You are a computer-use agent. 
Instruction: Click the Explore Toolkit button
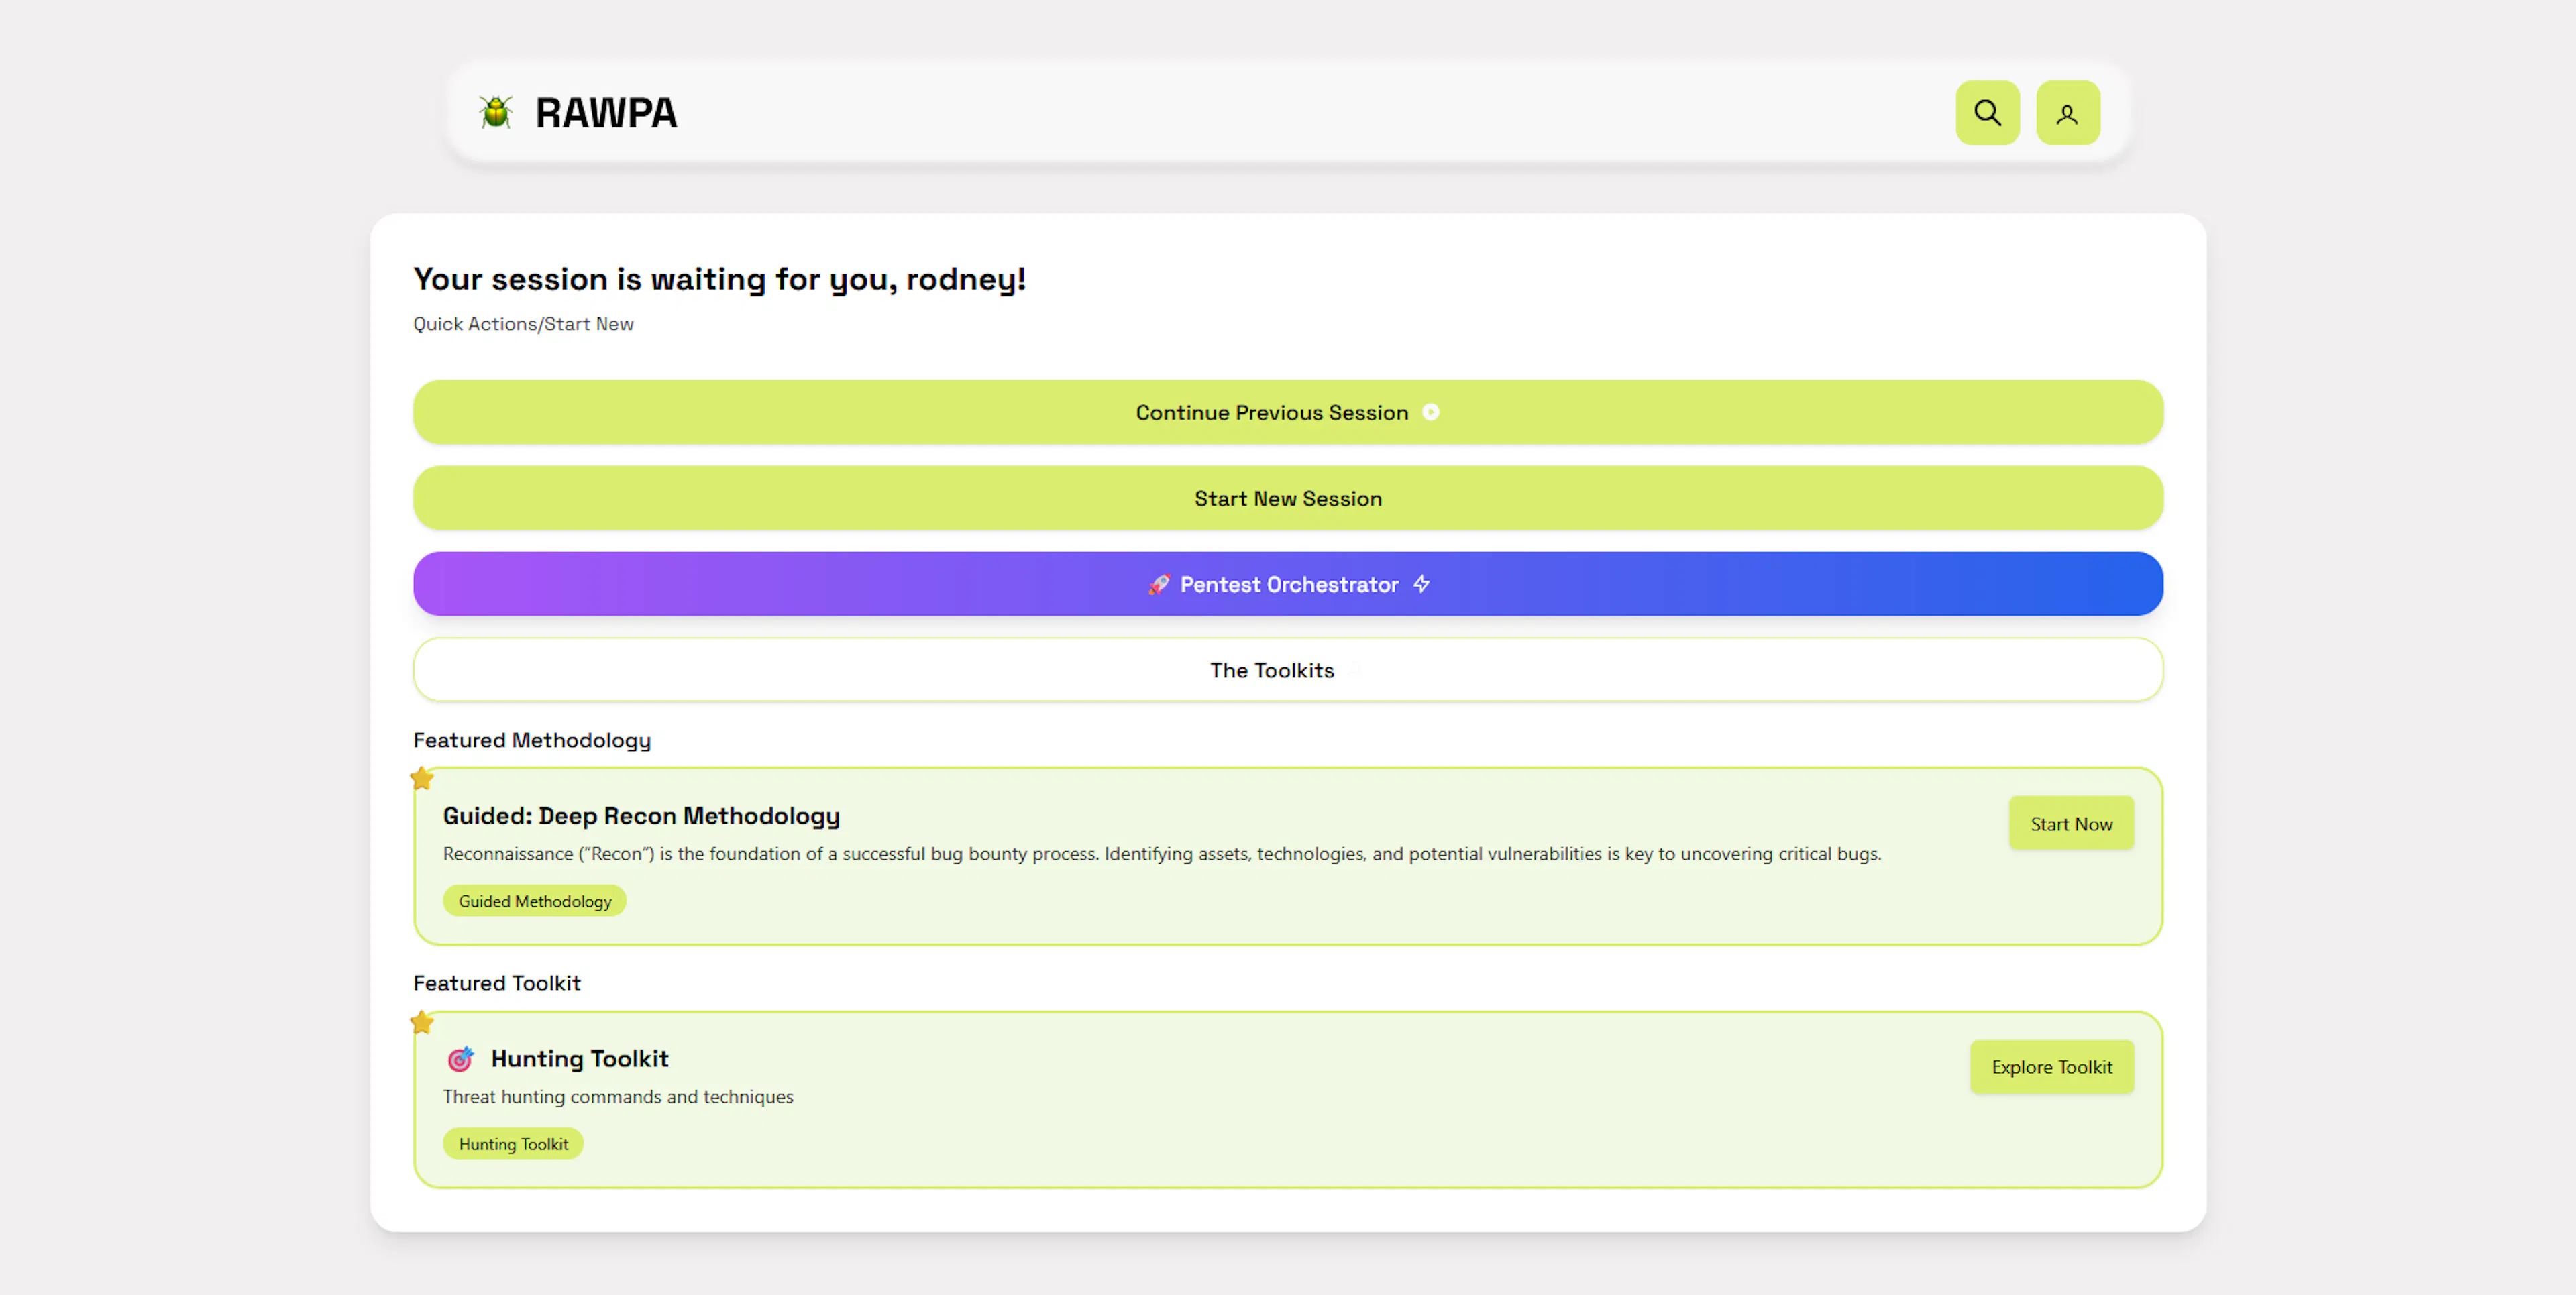coord(2051,1067)
